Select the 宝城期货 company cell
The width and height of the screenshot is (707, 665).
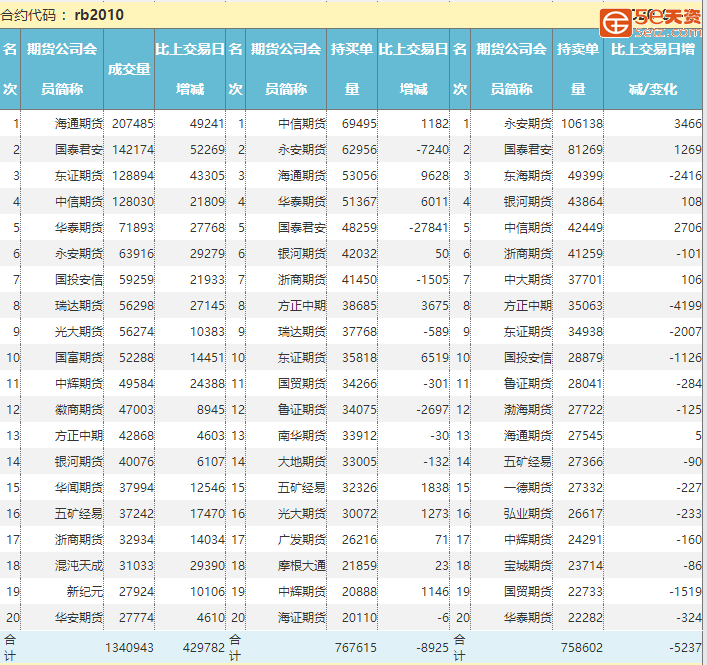pos(527,565)
